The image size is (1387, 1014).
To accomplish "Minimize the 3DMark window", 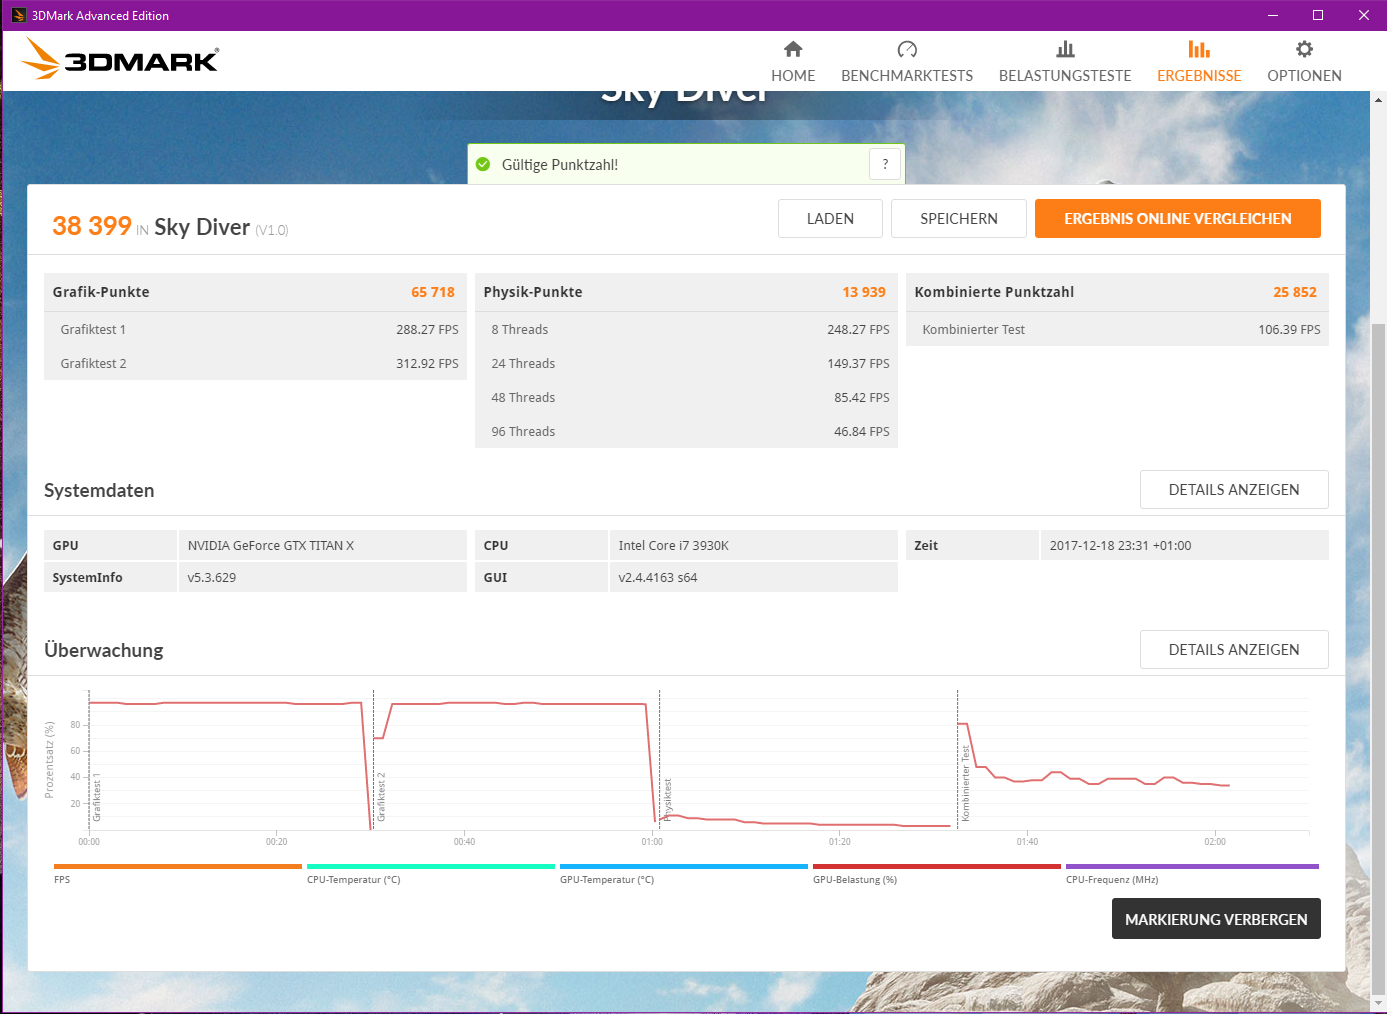I will (x=1273, y=15).
